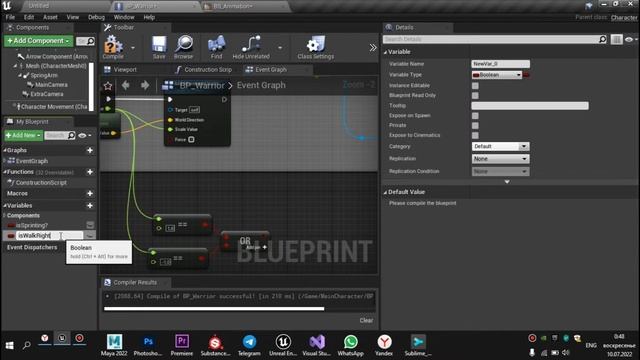Expand the toolbar overflow chevrons
The height and width of the screenshot is (360, 640).
(x=373, y=48)
